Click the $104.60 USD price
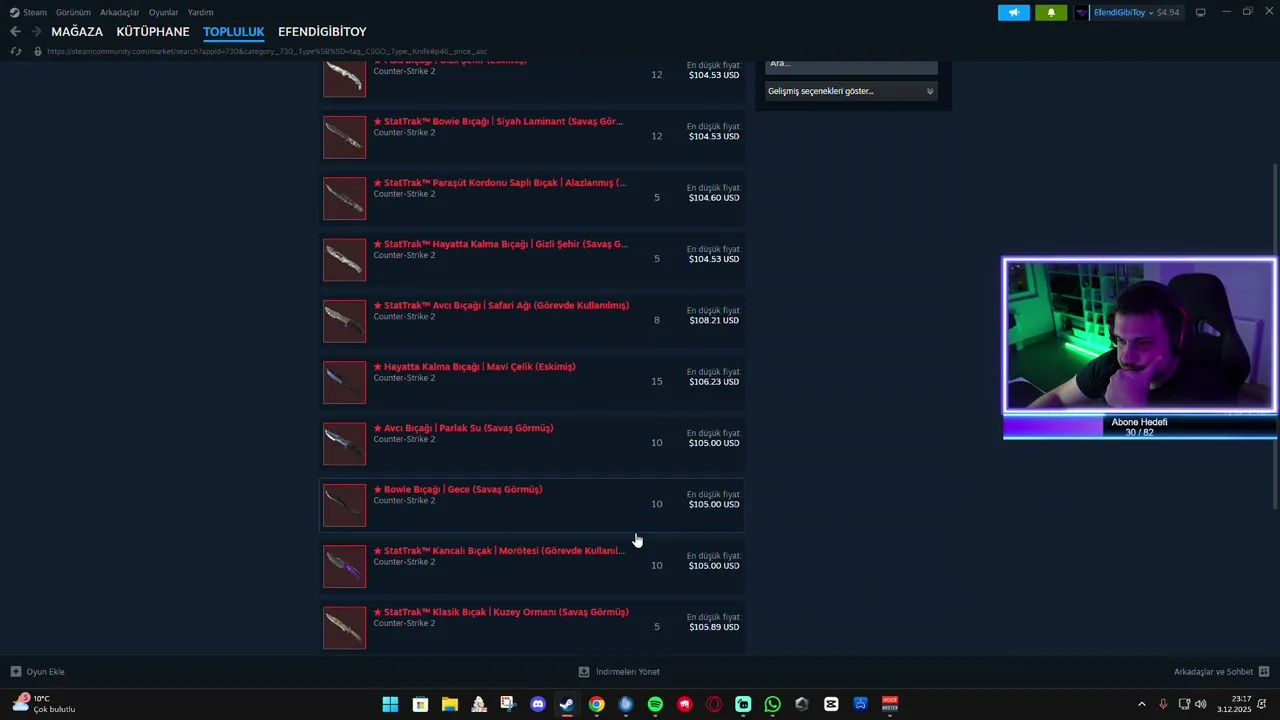The image size is (1280, 720). (714, 197)
